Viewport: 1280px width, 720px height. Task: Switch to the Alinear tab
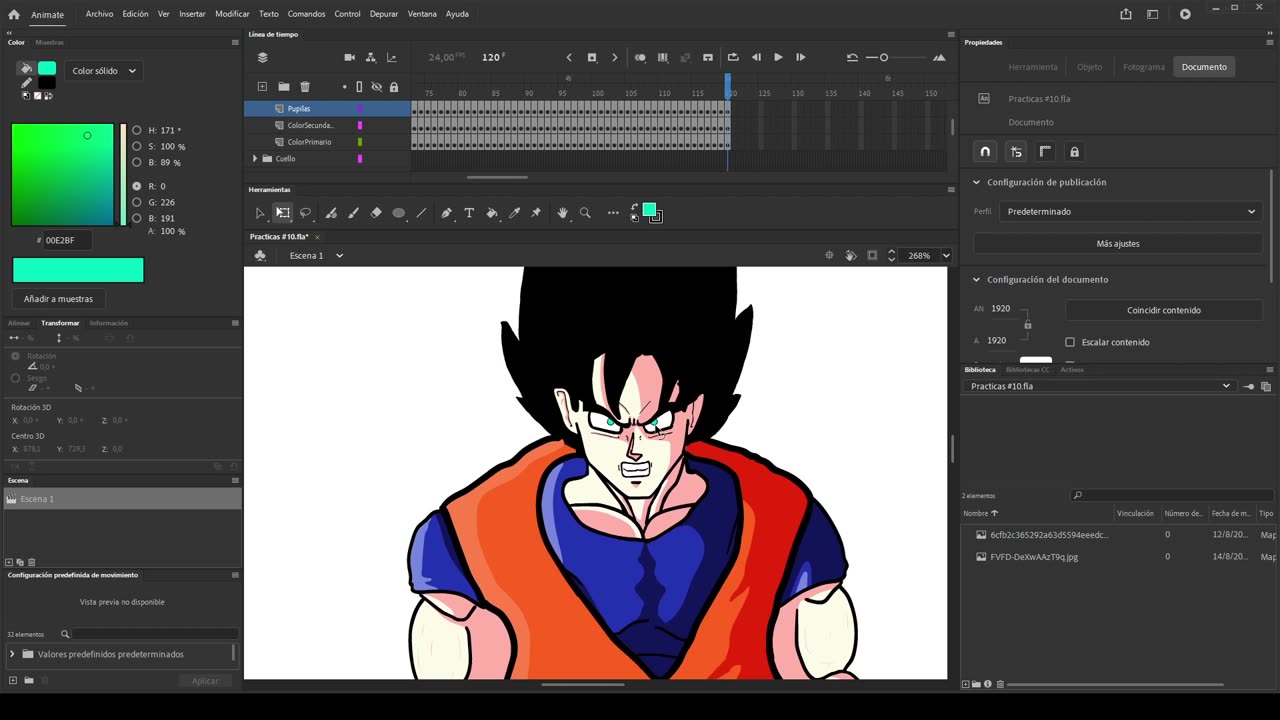19,323
